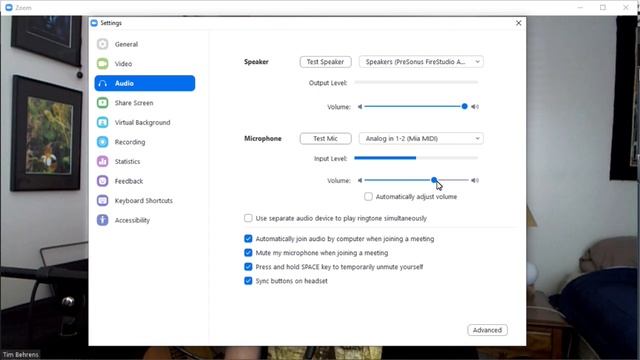
Task: Open the Speaker device dropdown
Action: click(421, 62)
